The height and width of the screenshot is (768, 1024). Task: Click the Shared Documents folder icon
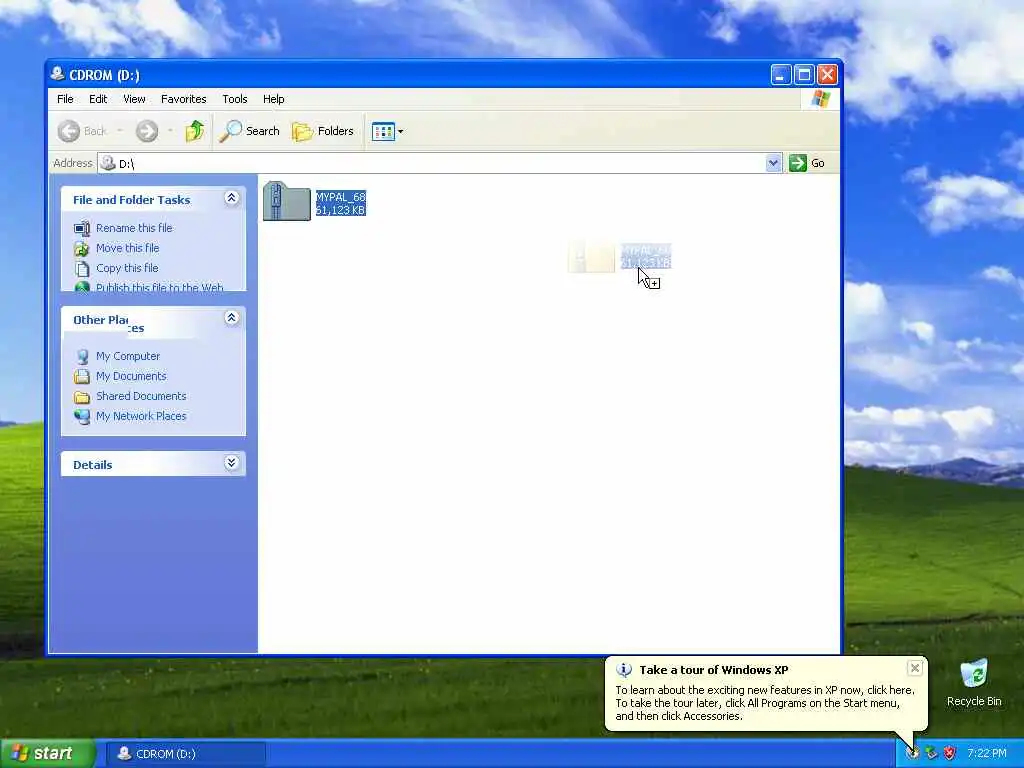(x=82, y=396)
